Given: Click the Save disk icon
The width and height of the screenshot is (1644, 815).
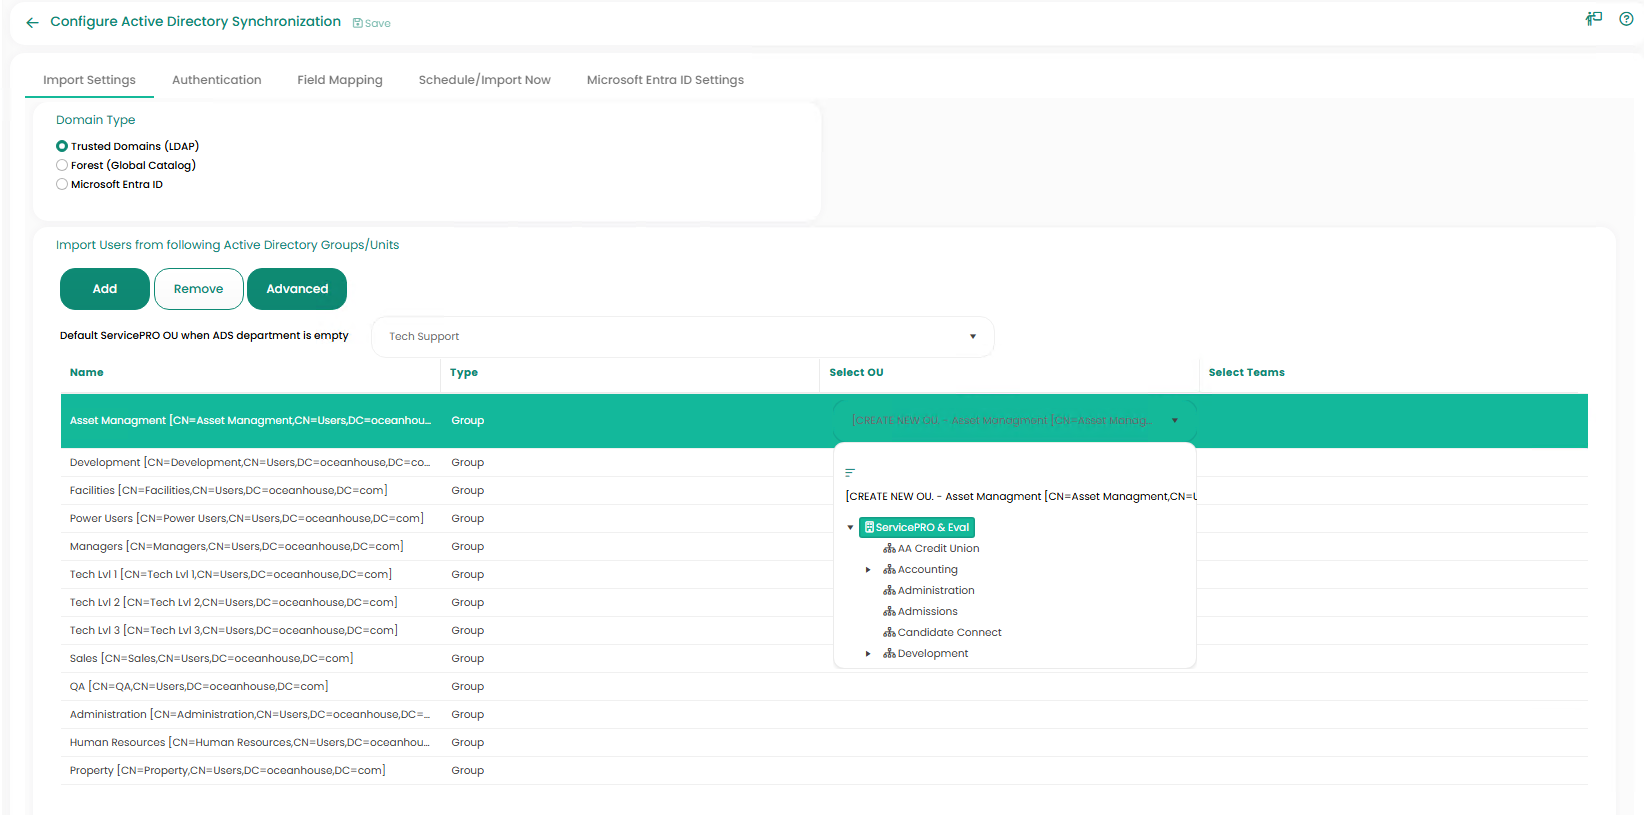Looking at the screenshot, I should (x=358, y=23).
